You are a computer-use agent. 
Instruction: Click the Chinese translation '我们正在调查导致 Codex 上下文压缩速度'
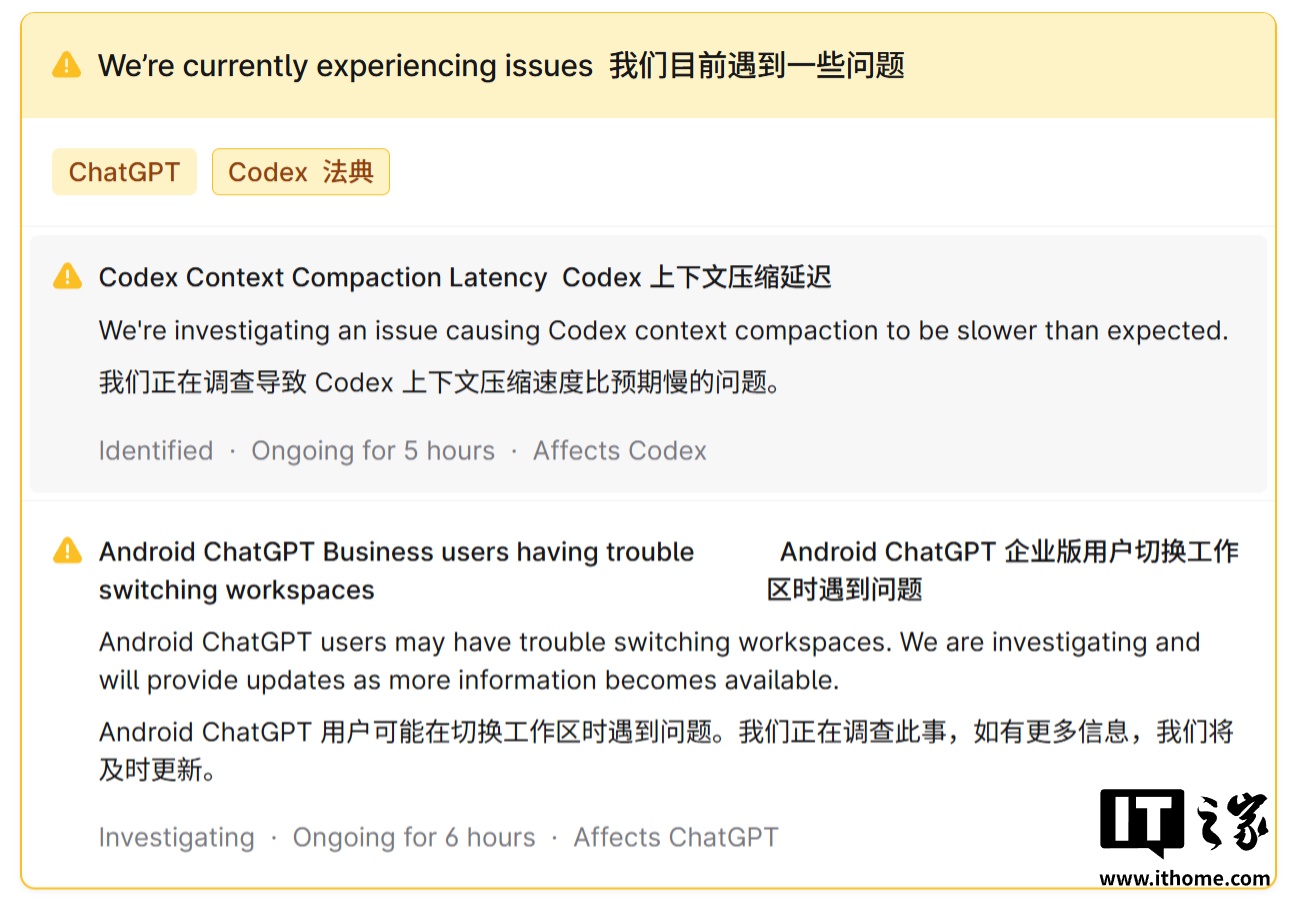coord(439,383)
